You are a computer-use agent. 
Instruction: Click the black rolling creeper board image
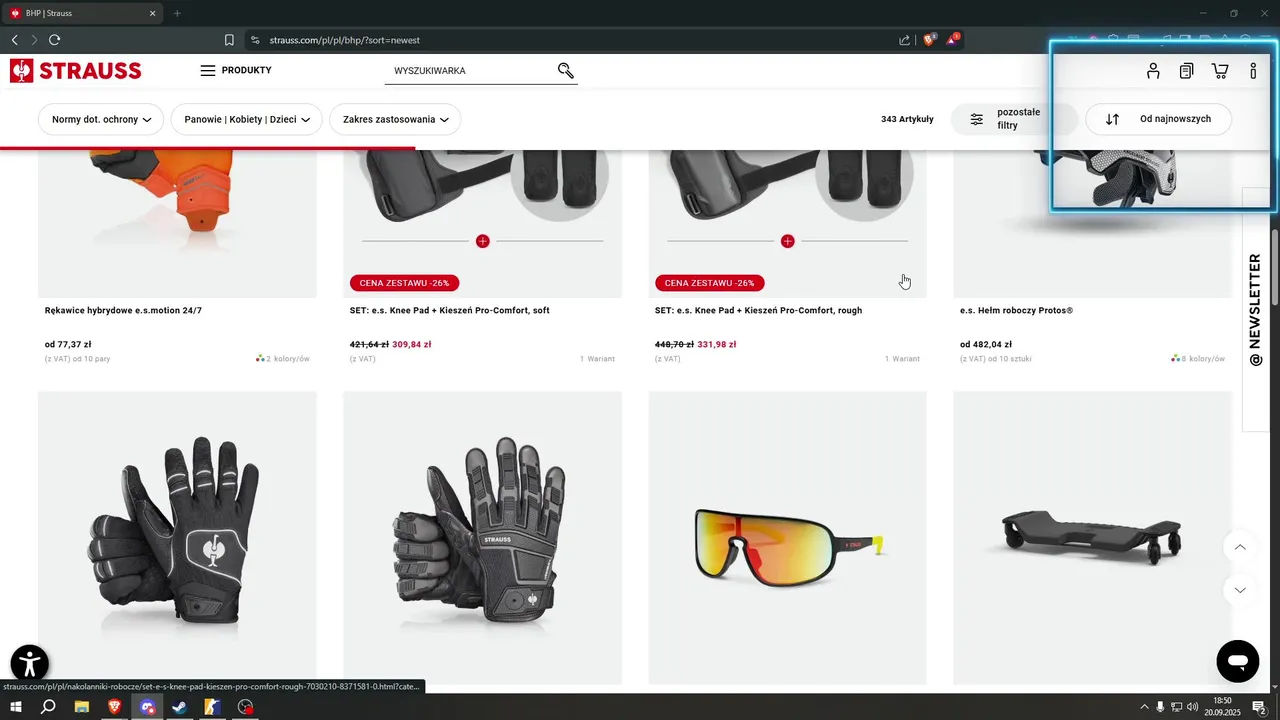tap(1092, 537)
